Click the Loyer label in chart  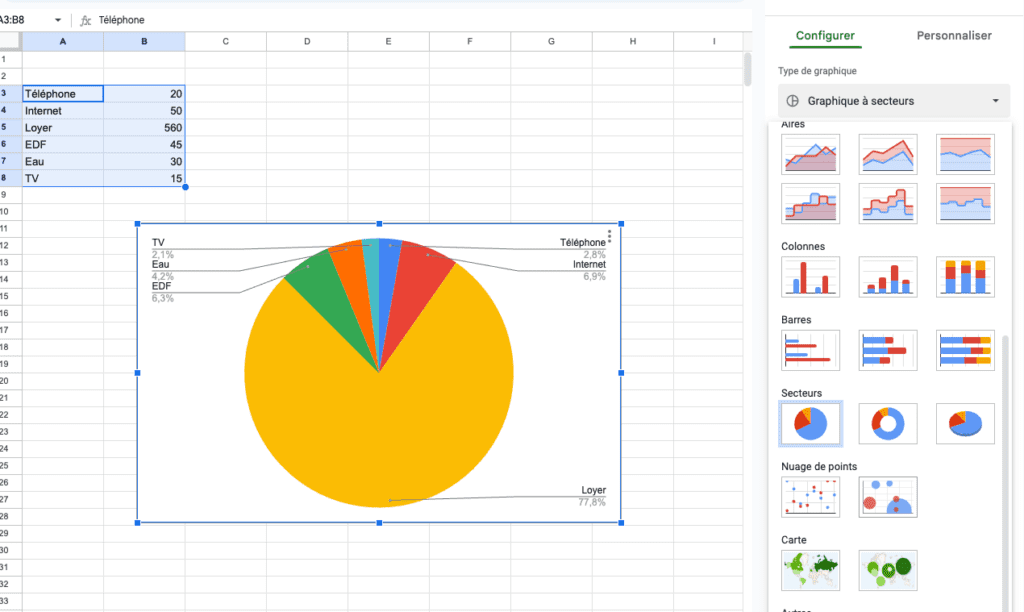593,490
